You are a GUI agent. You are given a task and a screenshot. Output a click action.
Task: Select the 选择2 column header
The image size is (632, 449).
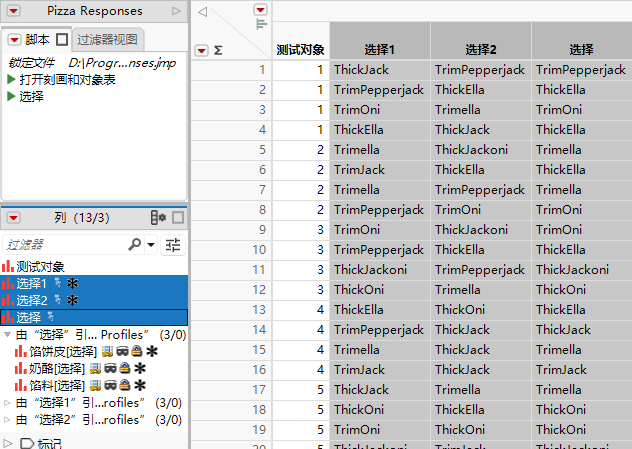[481, 50]
